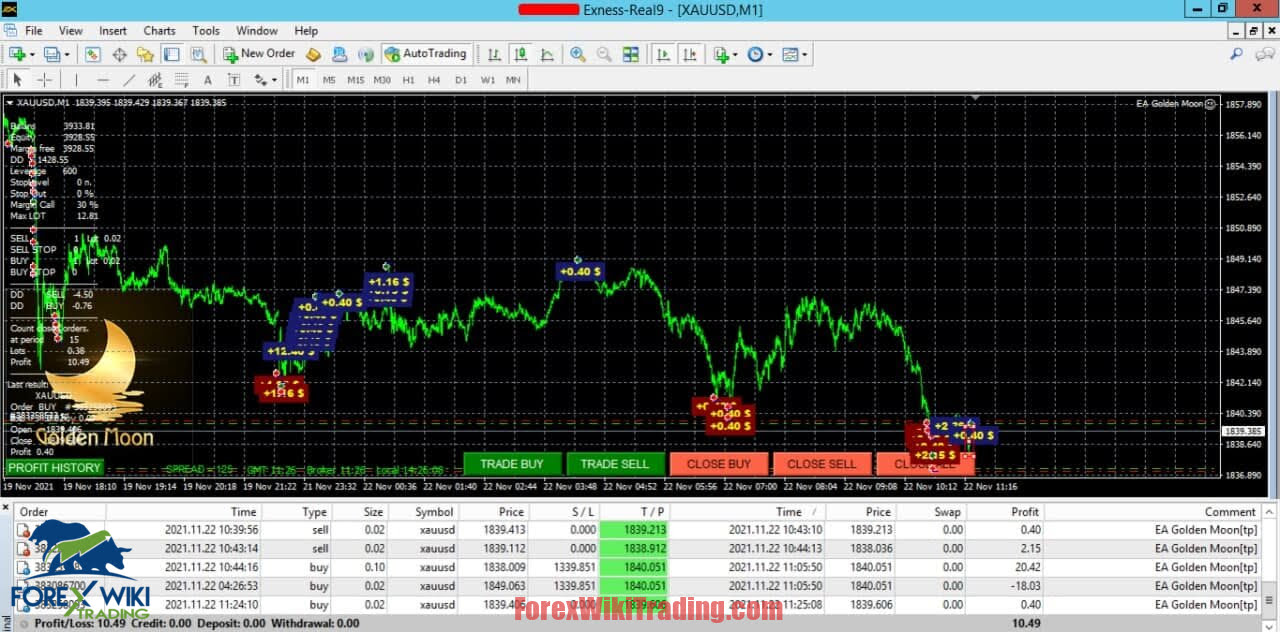
Task: Expand the Indicators dropdown arrow
Action: click(736, 55)
